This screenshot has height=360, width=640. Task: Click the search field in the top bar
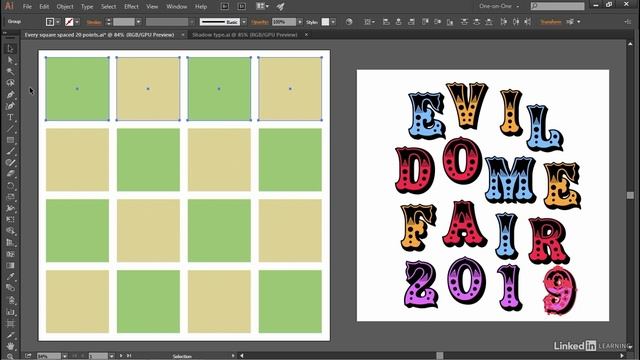point(558,6)
